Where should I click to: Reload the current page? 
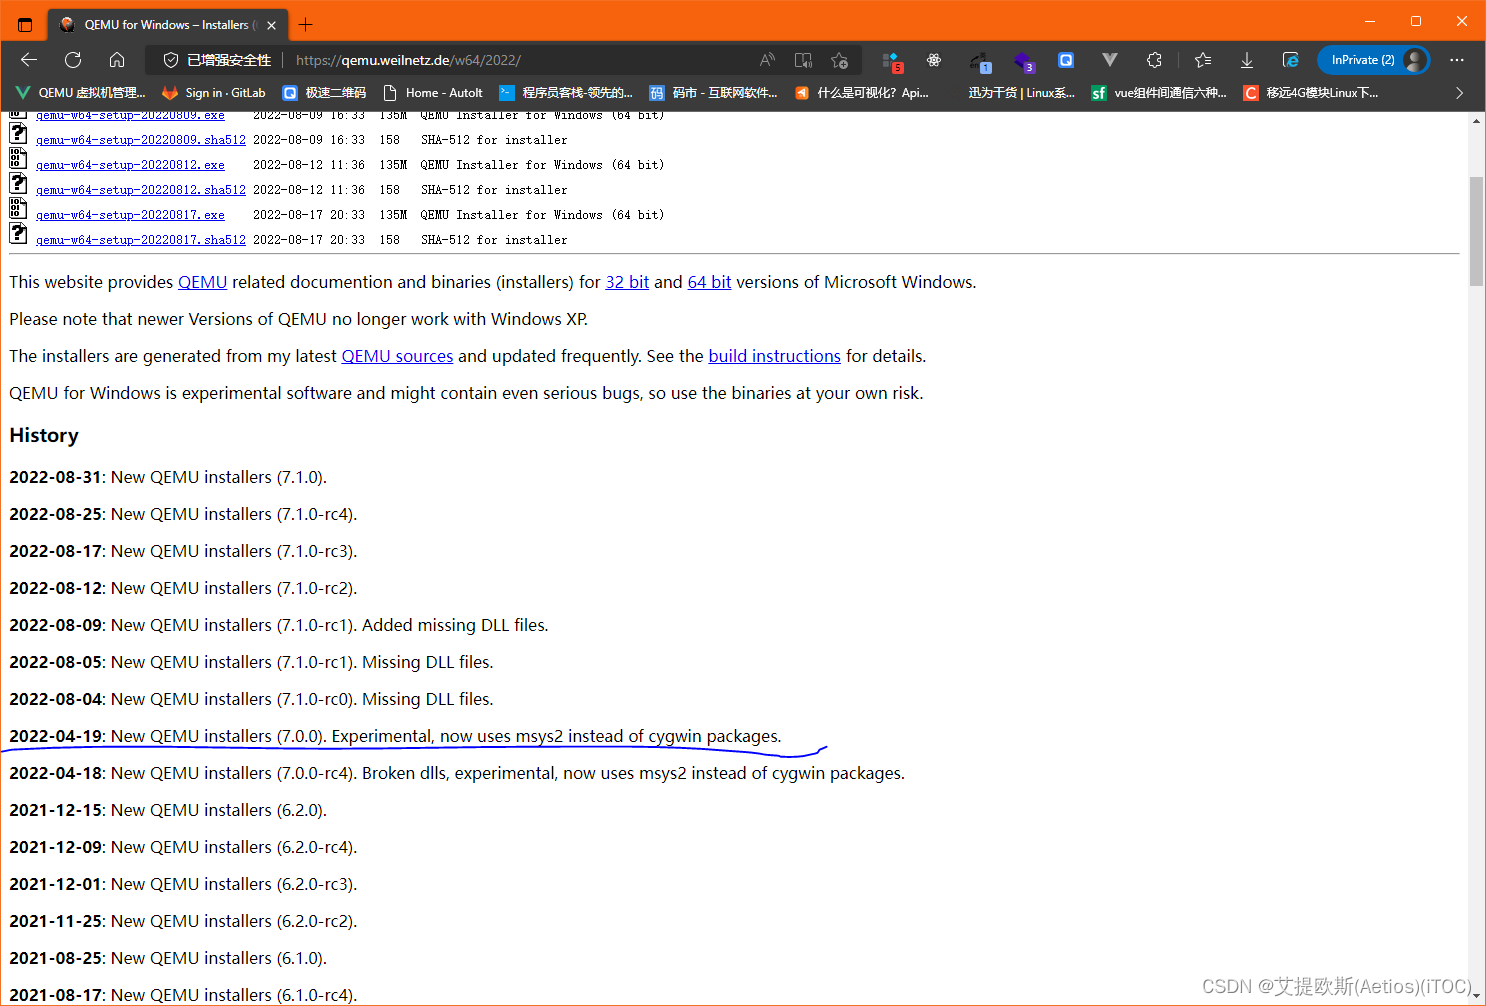tap(73, 60)
